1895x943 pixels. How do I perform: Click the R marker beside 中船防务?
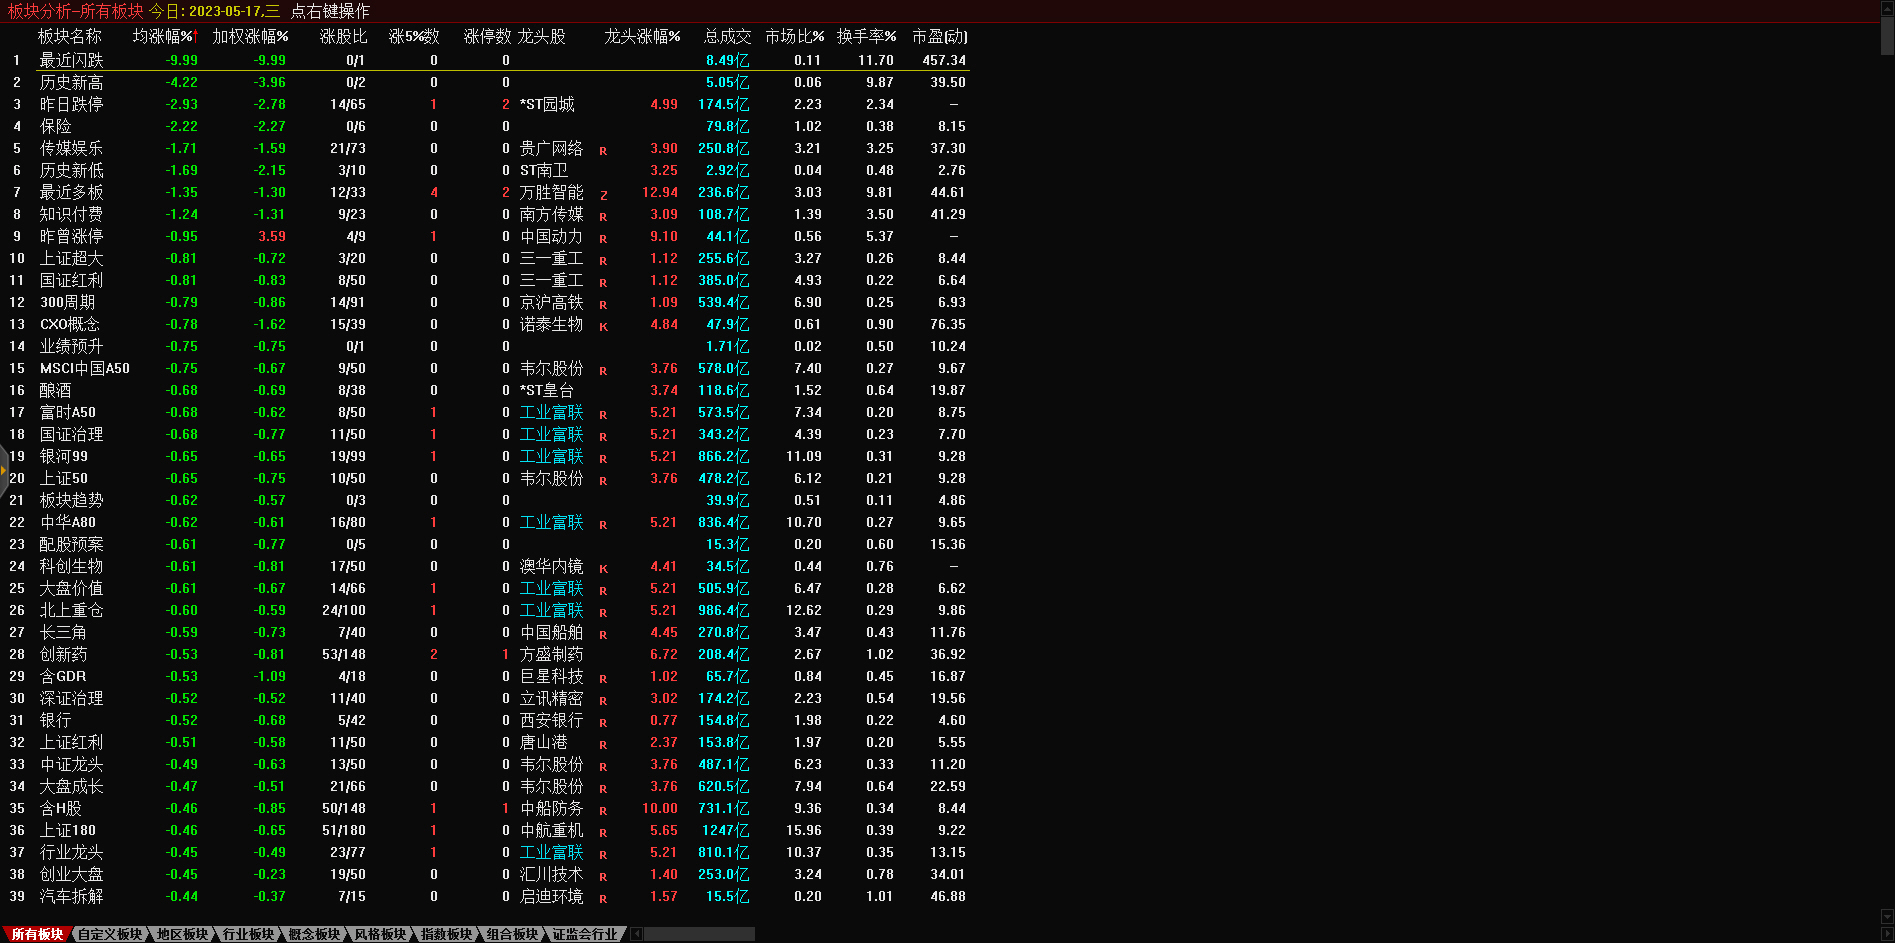coord(603,811)
